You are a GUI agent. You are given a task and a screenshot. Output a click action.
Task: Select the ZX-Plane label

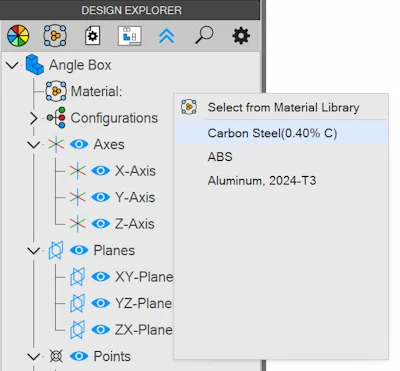(x=144, y=330)
